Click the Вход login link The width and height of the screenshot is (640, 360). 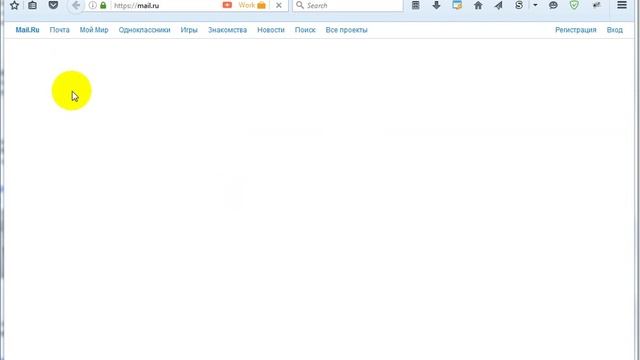tap(615, 30)
